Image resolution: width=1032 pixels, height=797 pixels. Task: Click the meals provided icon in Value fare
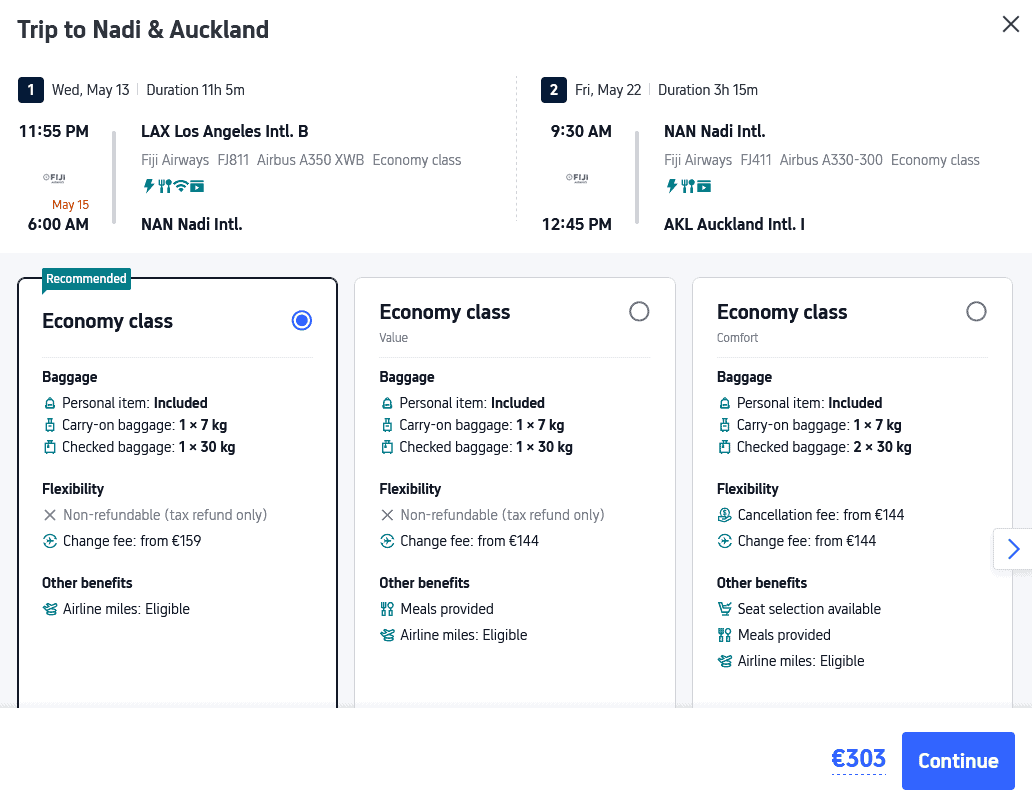pos(388,609)
